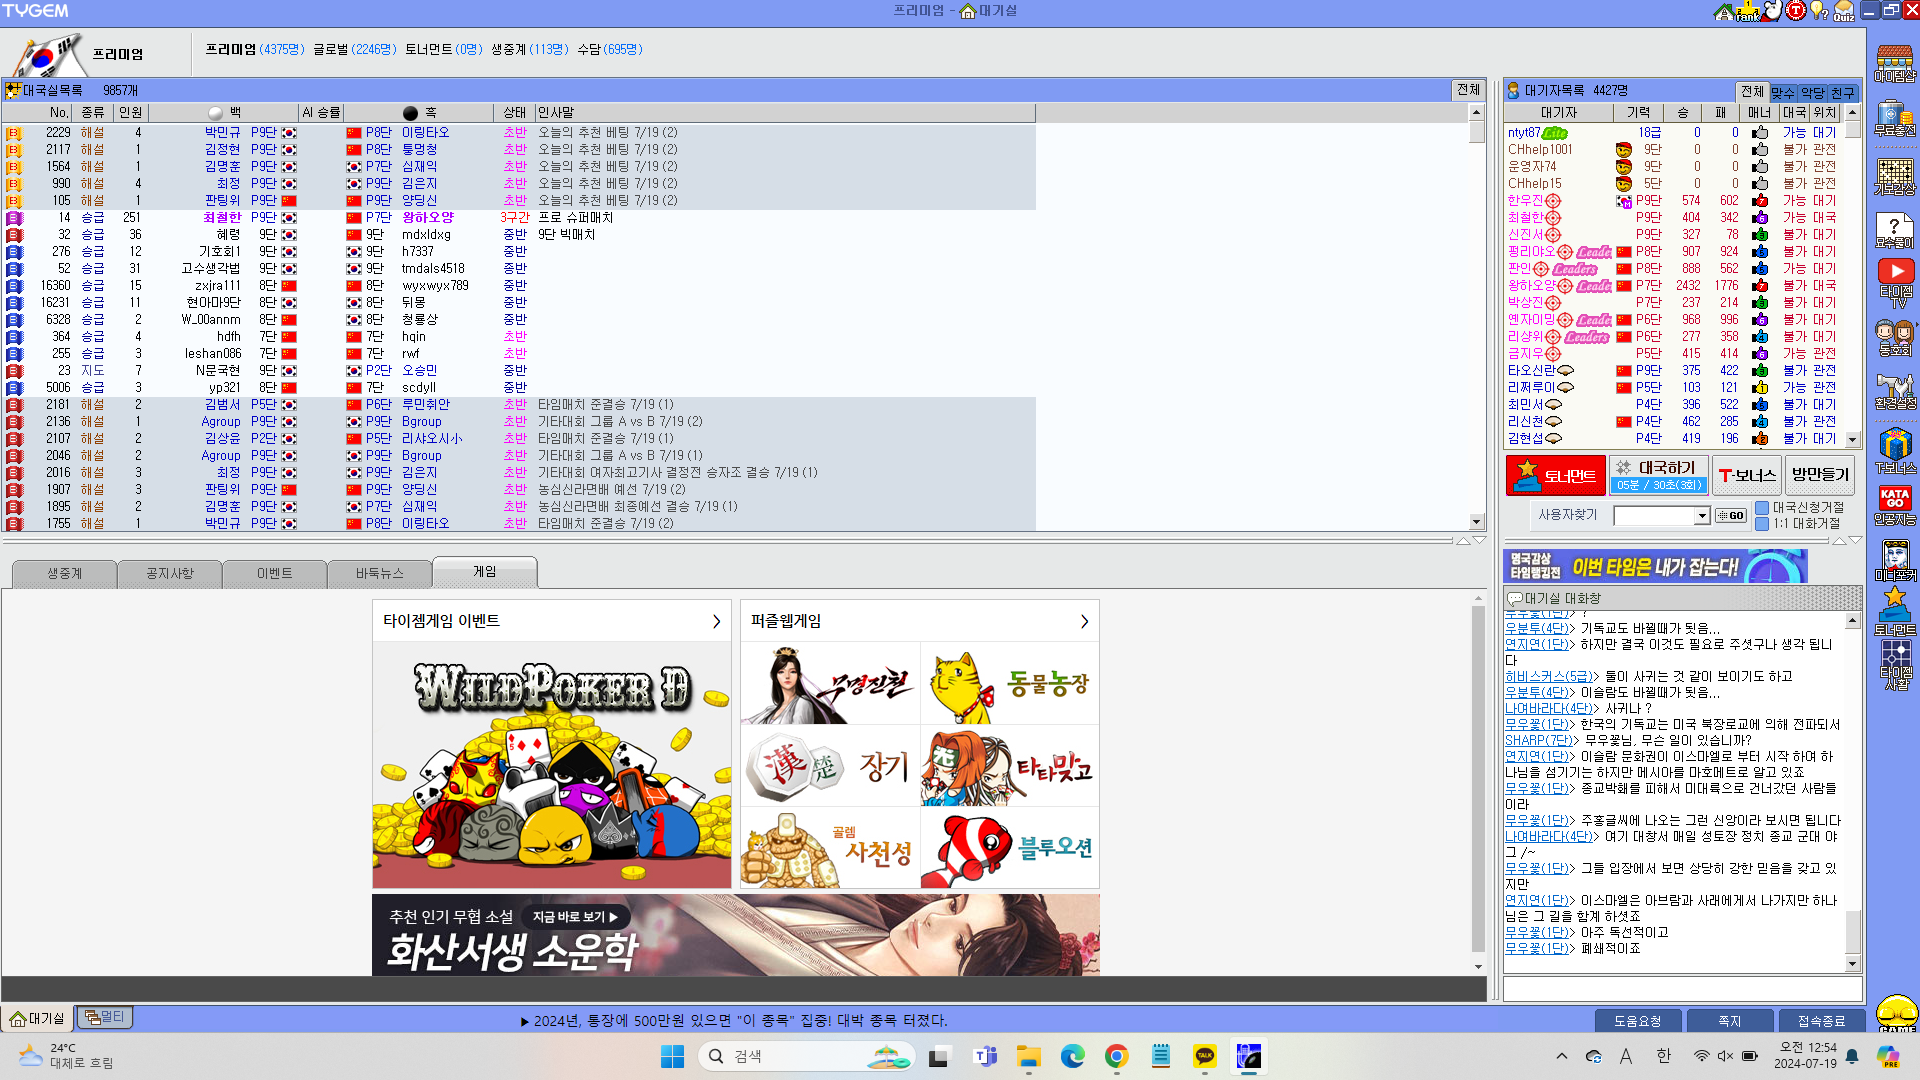The height and width of the screenshot is (1080, 1920).
Task: Open File Explorer from the taskbar
Action: coord(1029,1056)
